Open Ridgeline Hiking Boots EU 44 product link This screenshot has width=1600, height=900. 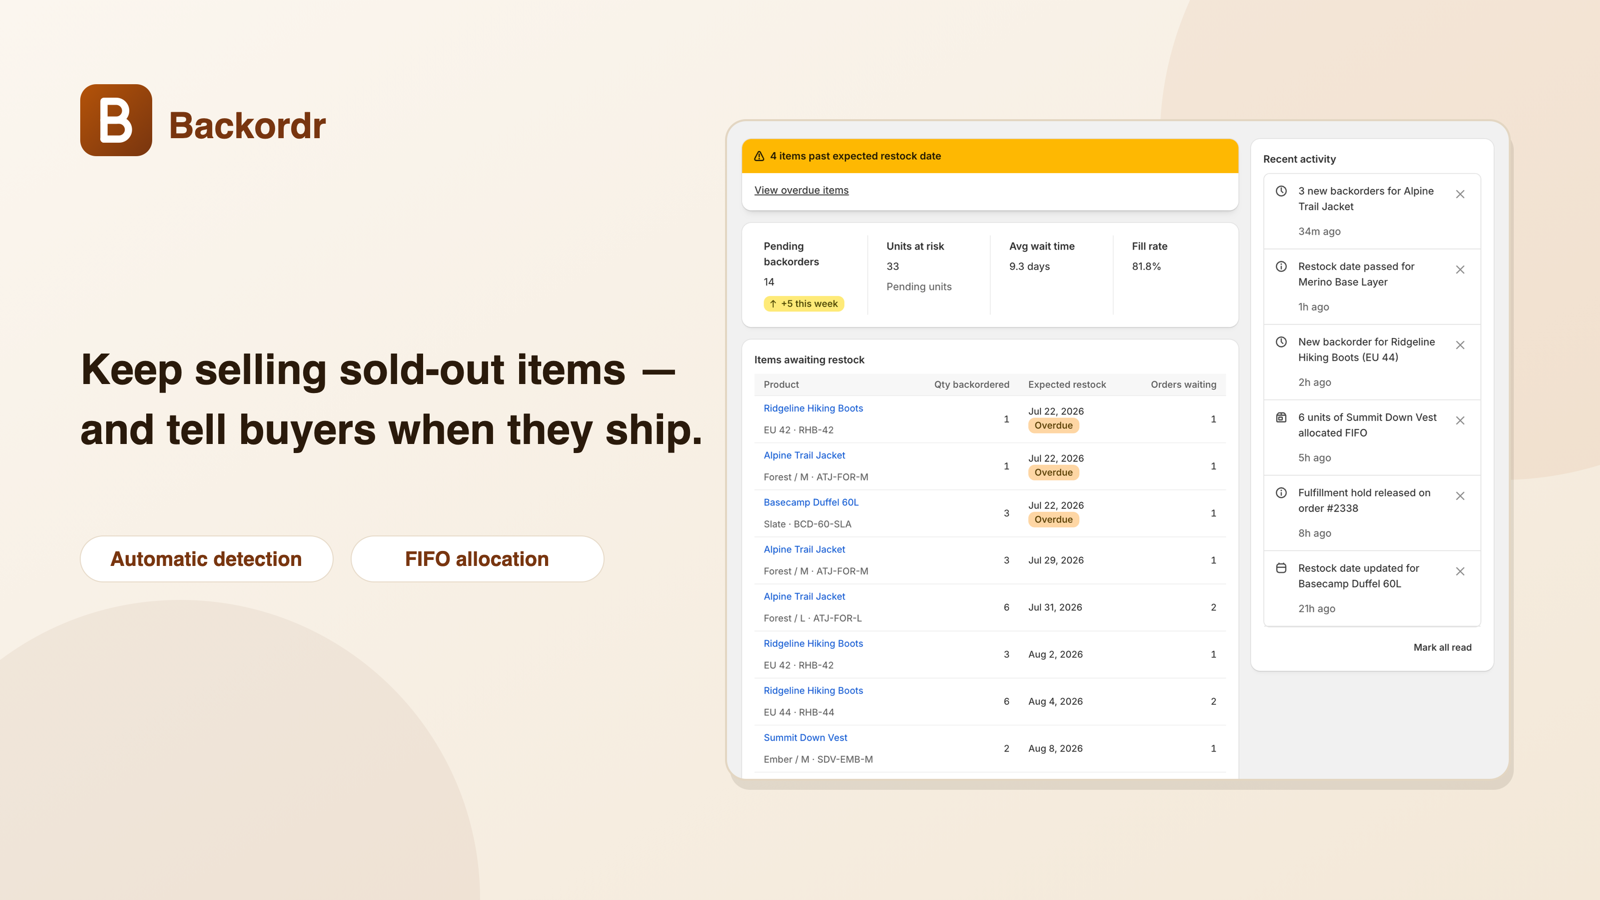813,690
